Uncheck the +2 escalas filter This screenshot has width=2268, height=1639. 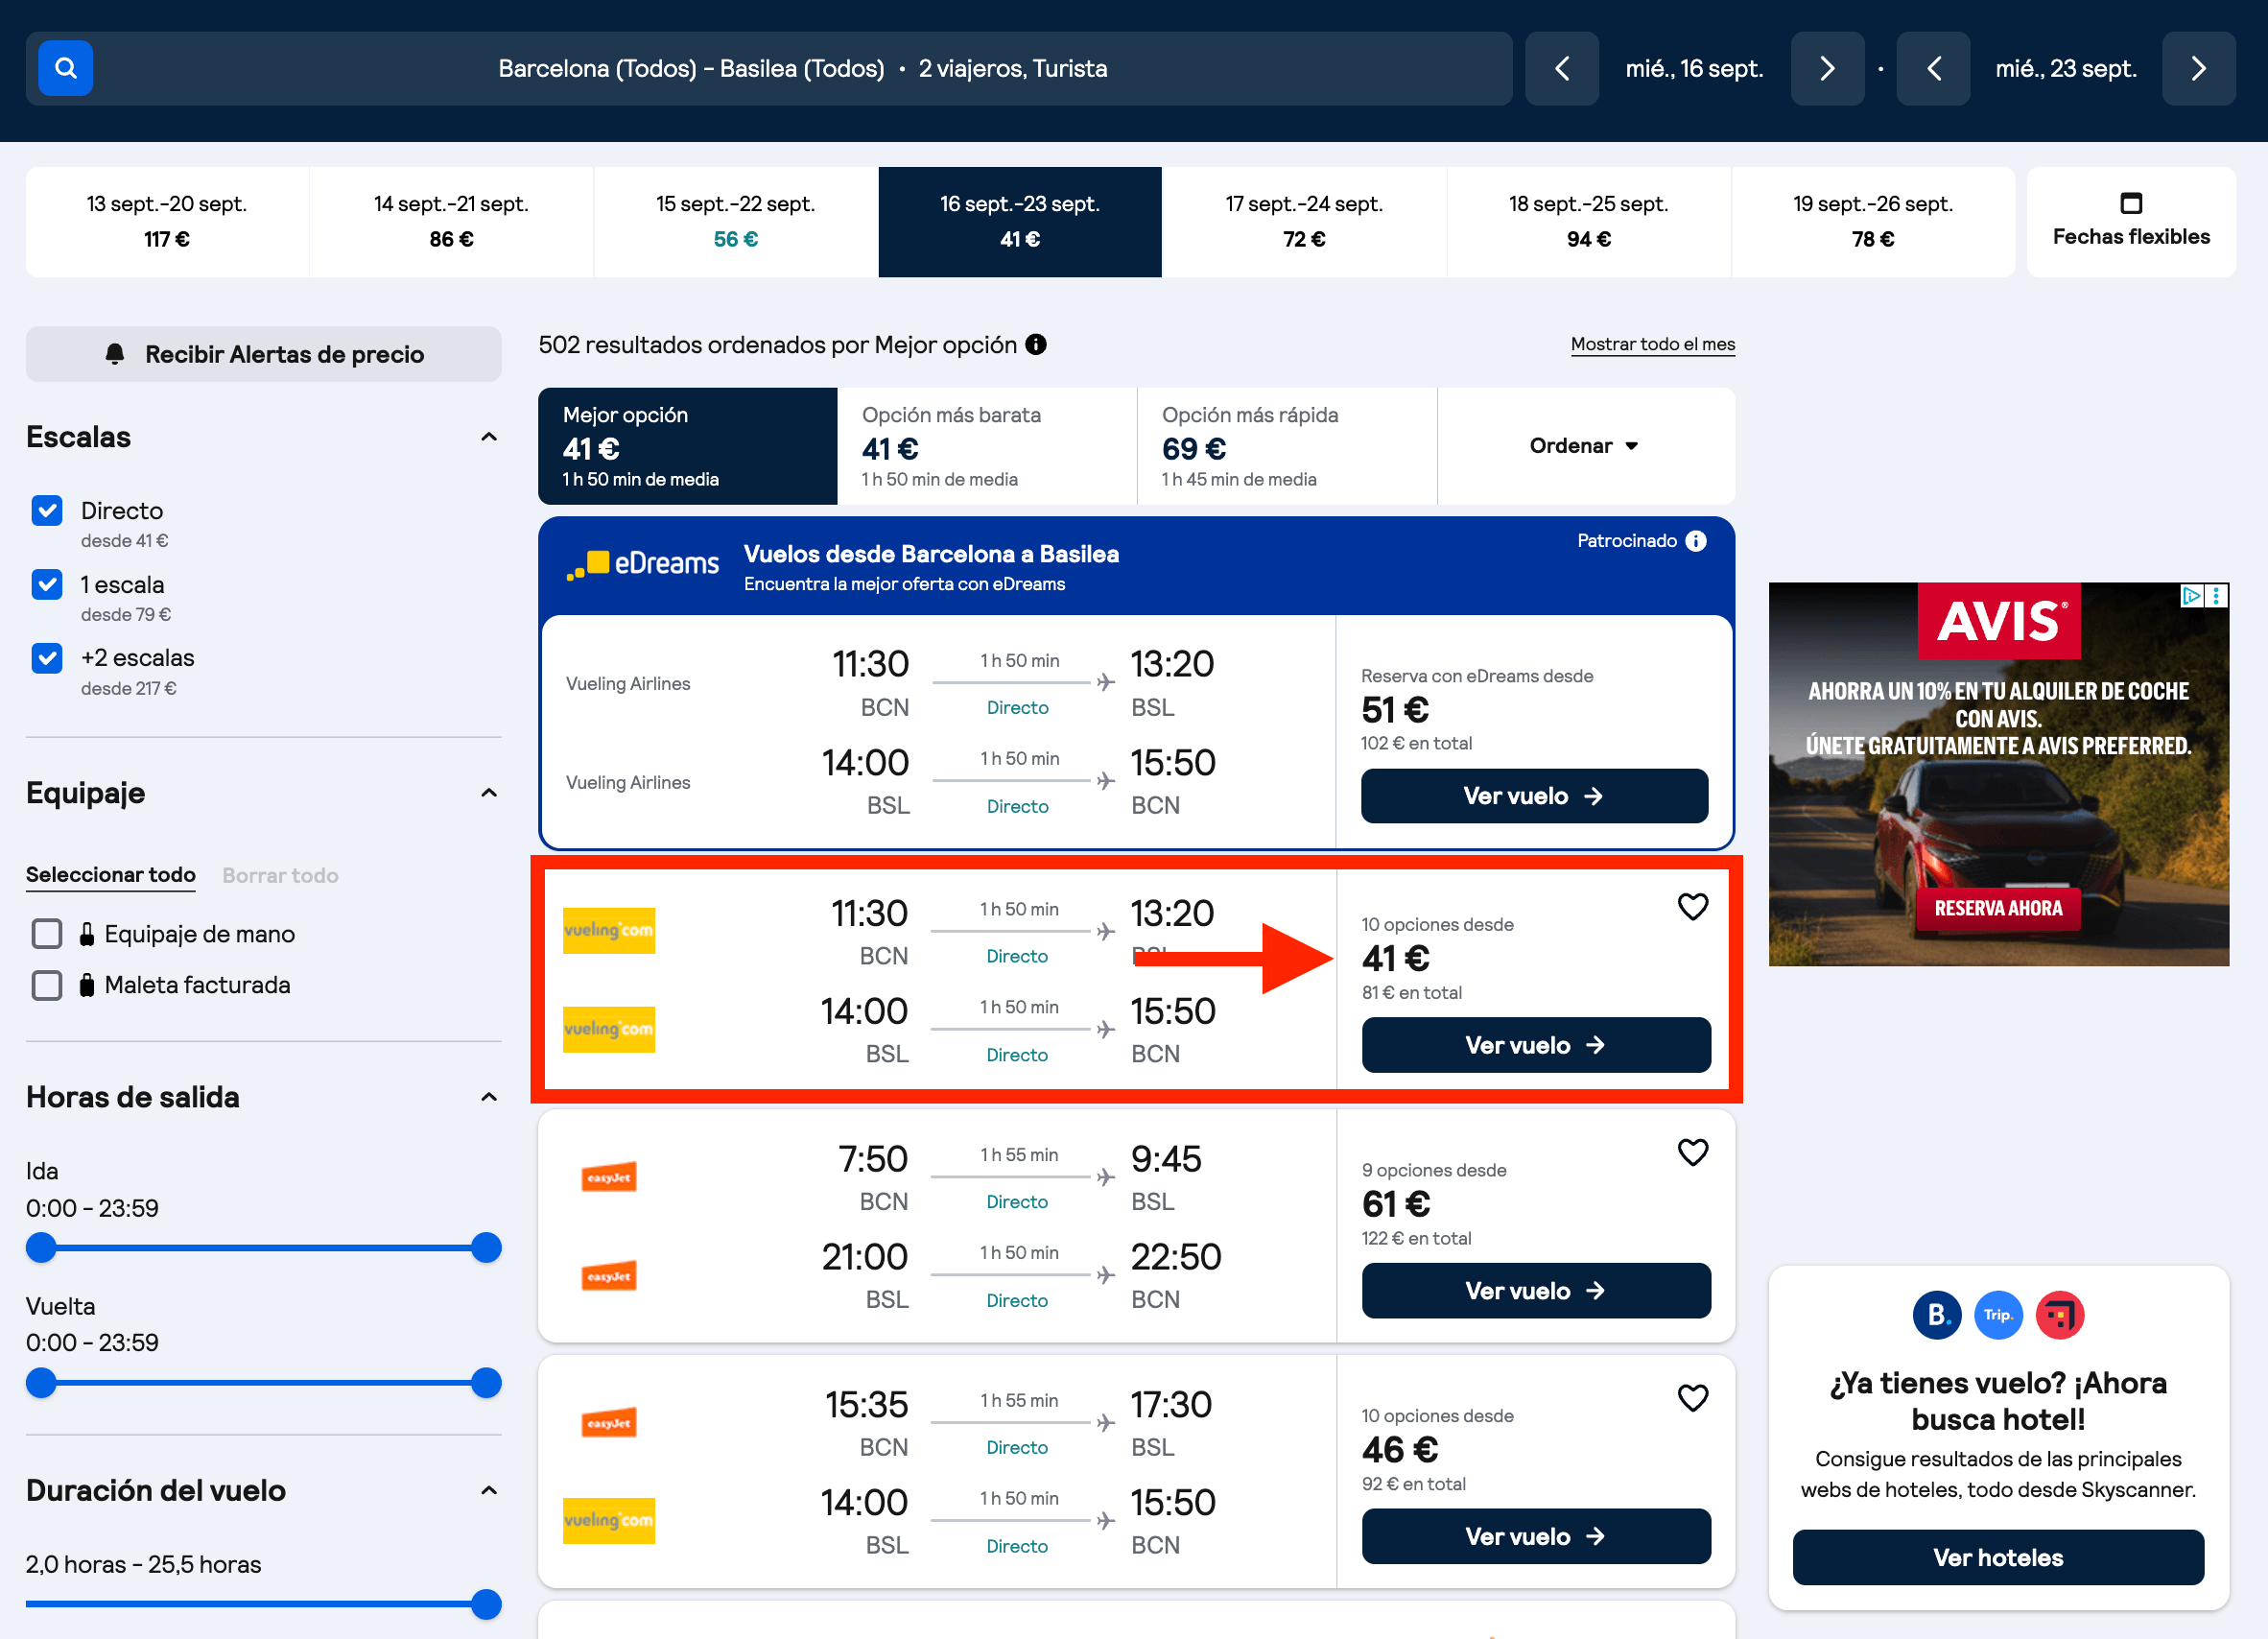[47, 658]
